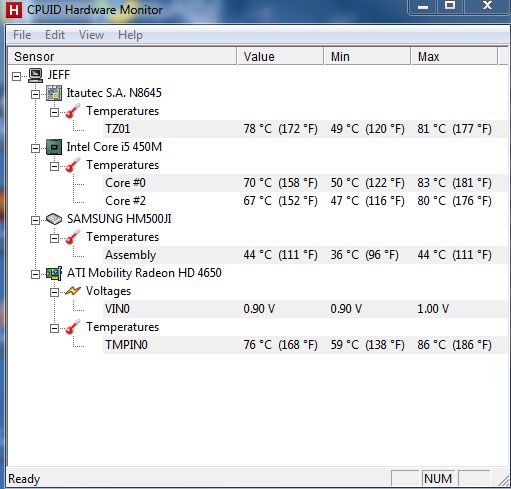Click the NUM status bar indicator
The height and width of the screenshot is (489, 511).
[438, 479]
